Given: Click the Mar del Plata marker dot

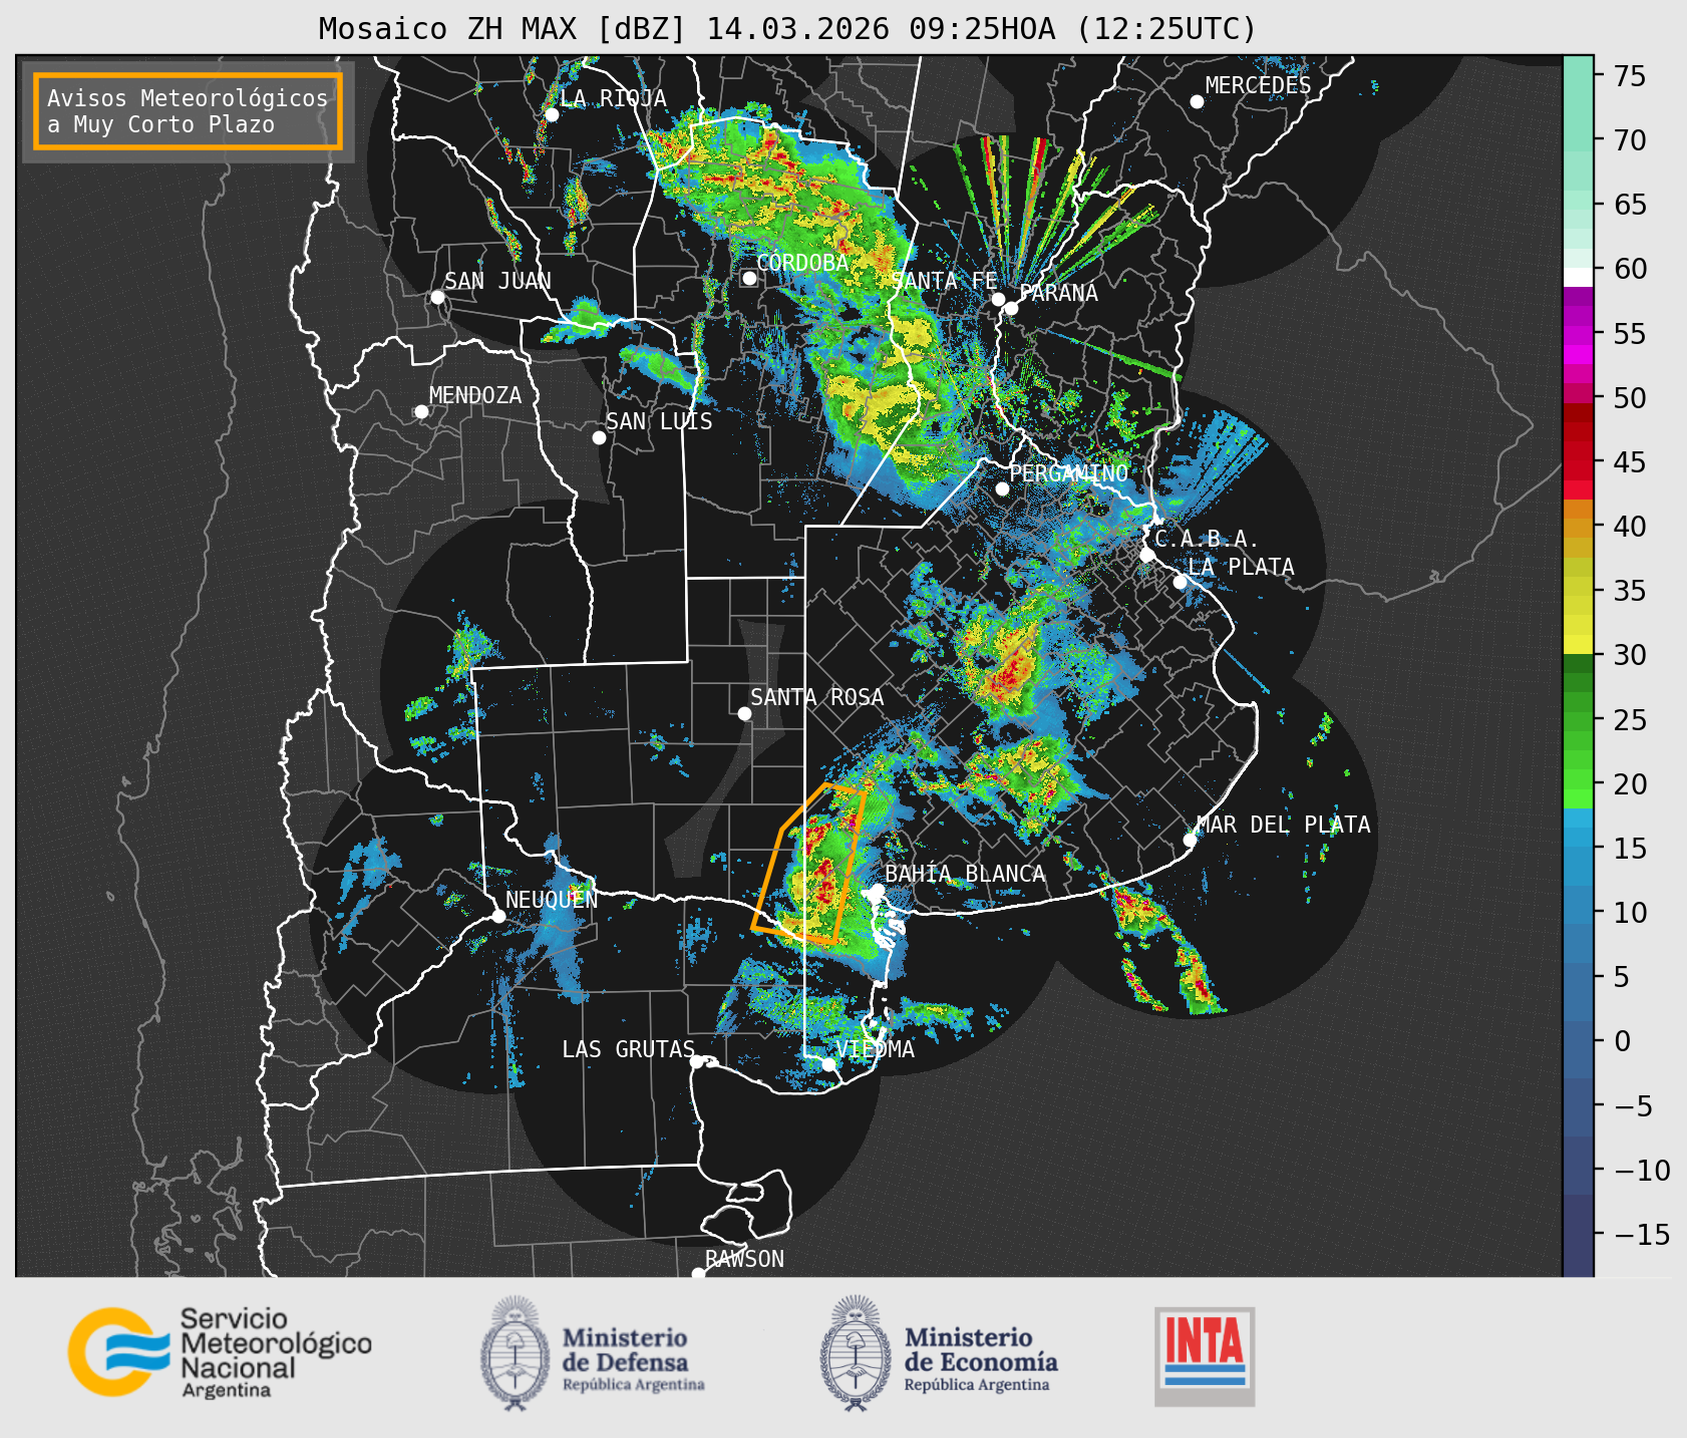Looking at the screenshot, I should click(1190, 840).
